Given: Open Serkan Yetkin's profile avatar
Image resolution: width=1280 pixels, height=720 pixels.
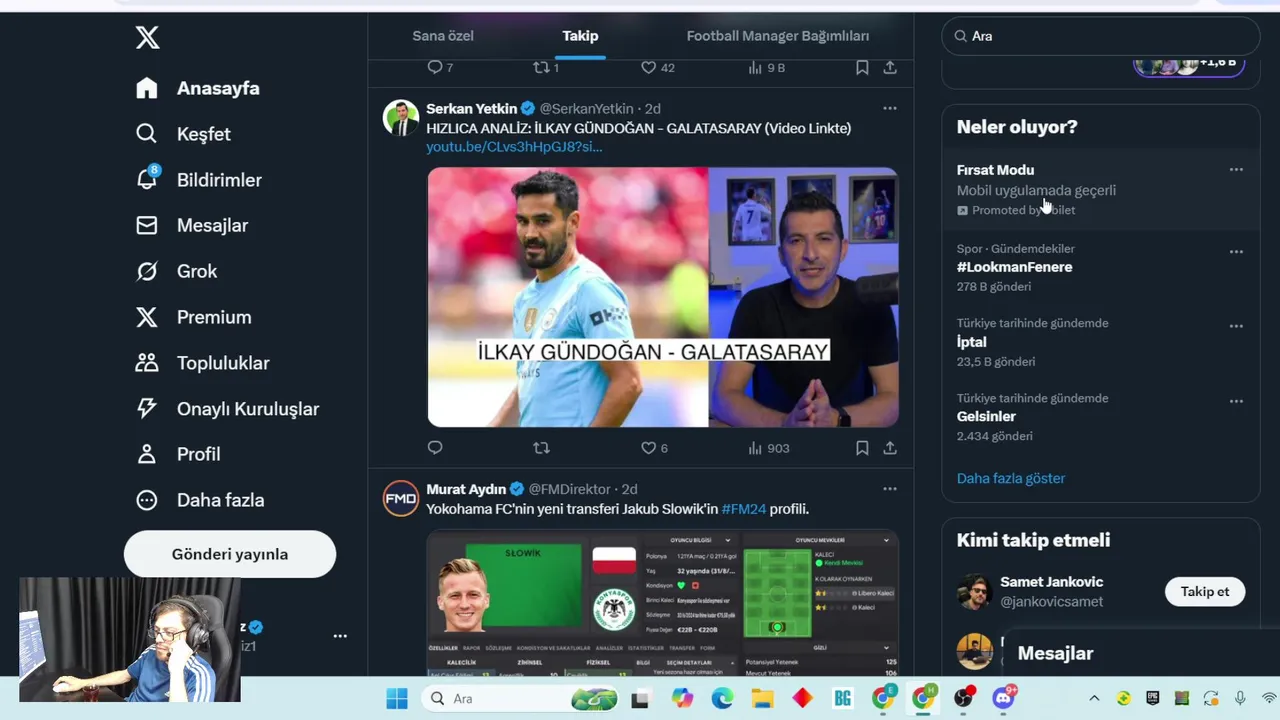Looking at the screenshot, I should point(401,118).
